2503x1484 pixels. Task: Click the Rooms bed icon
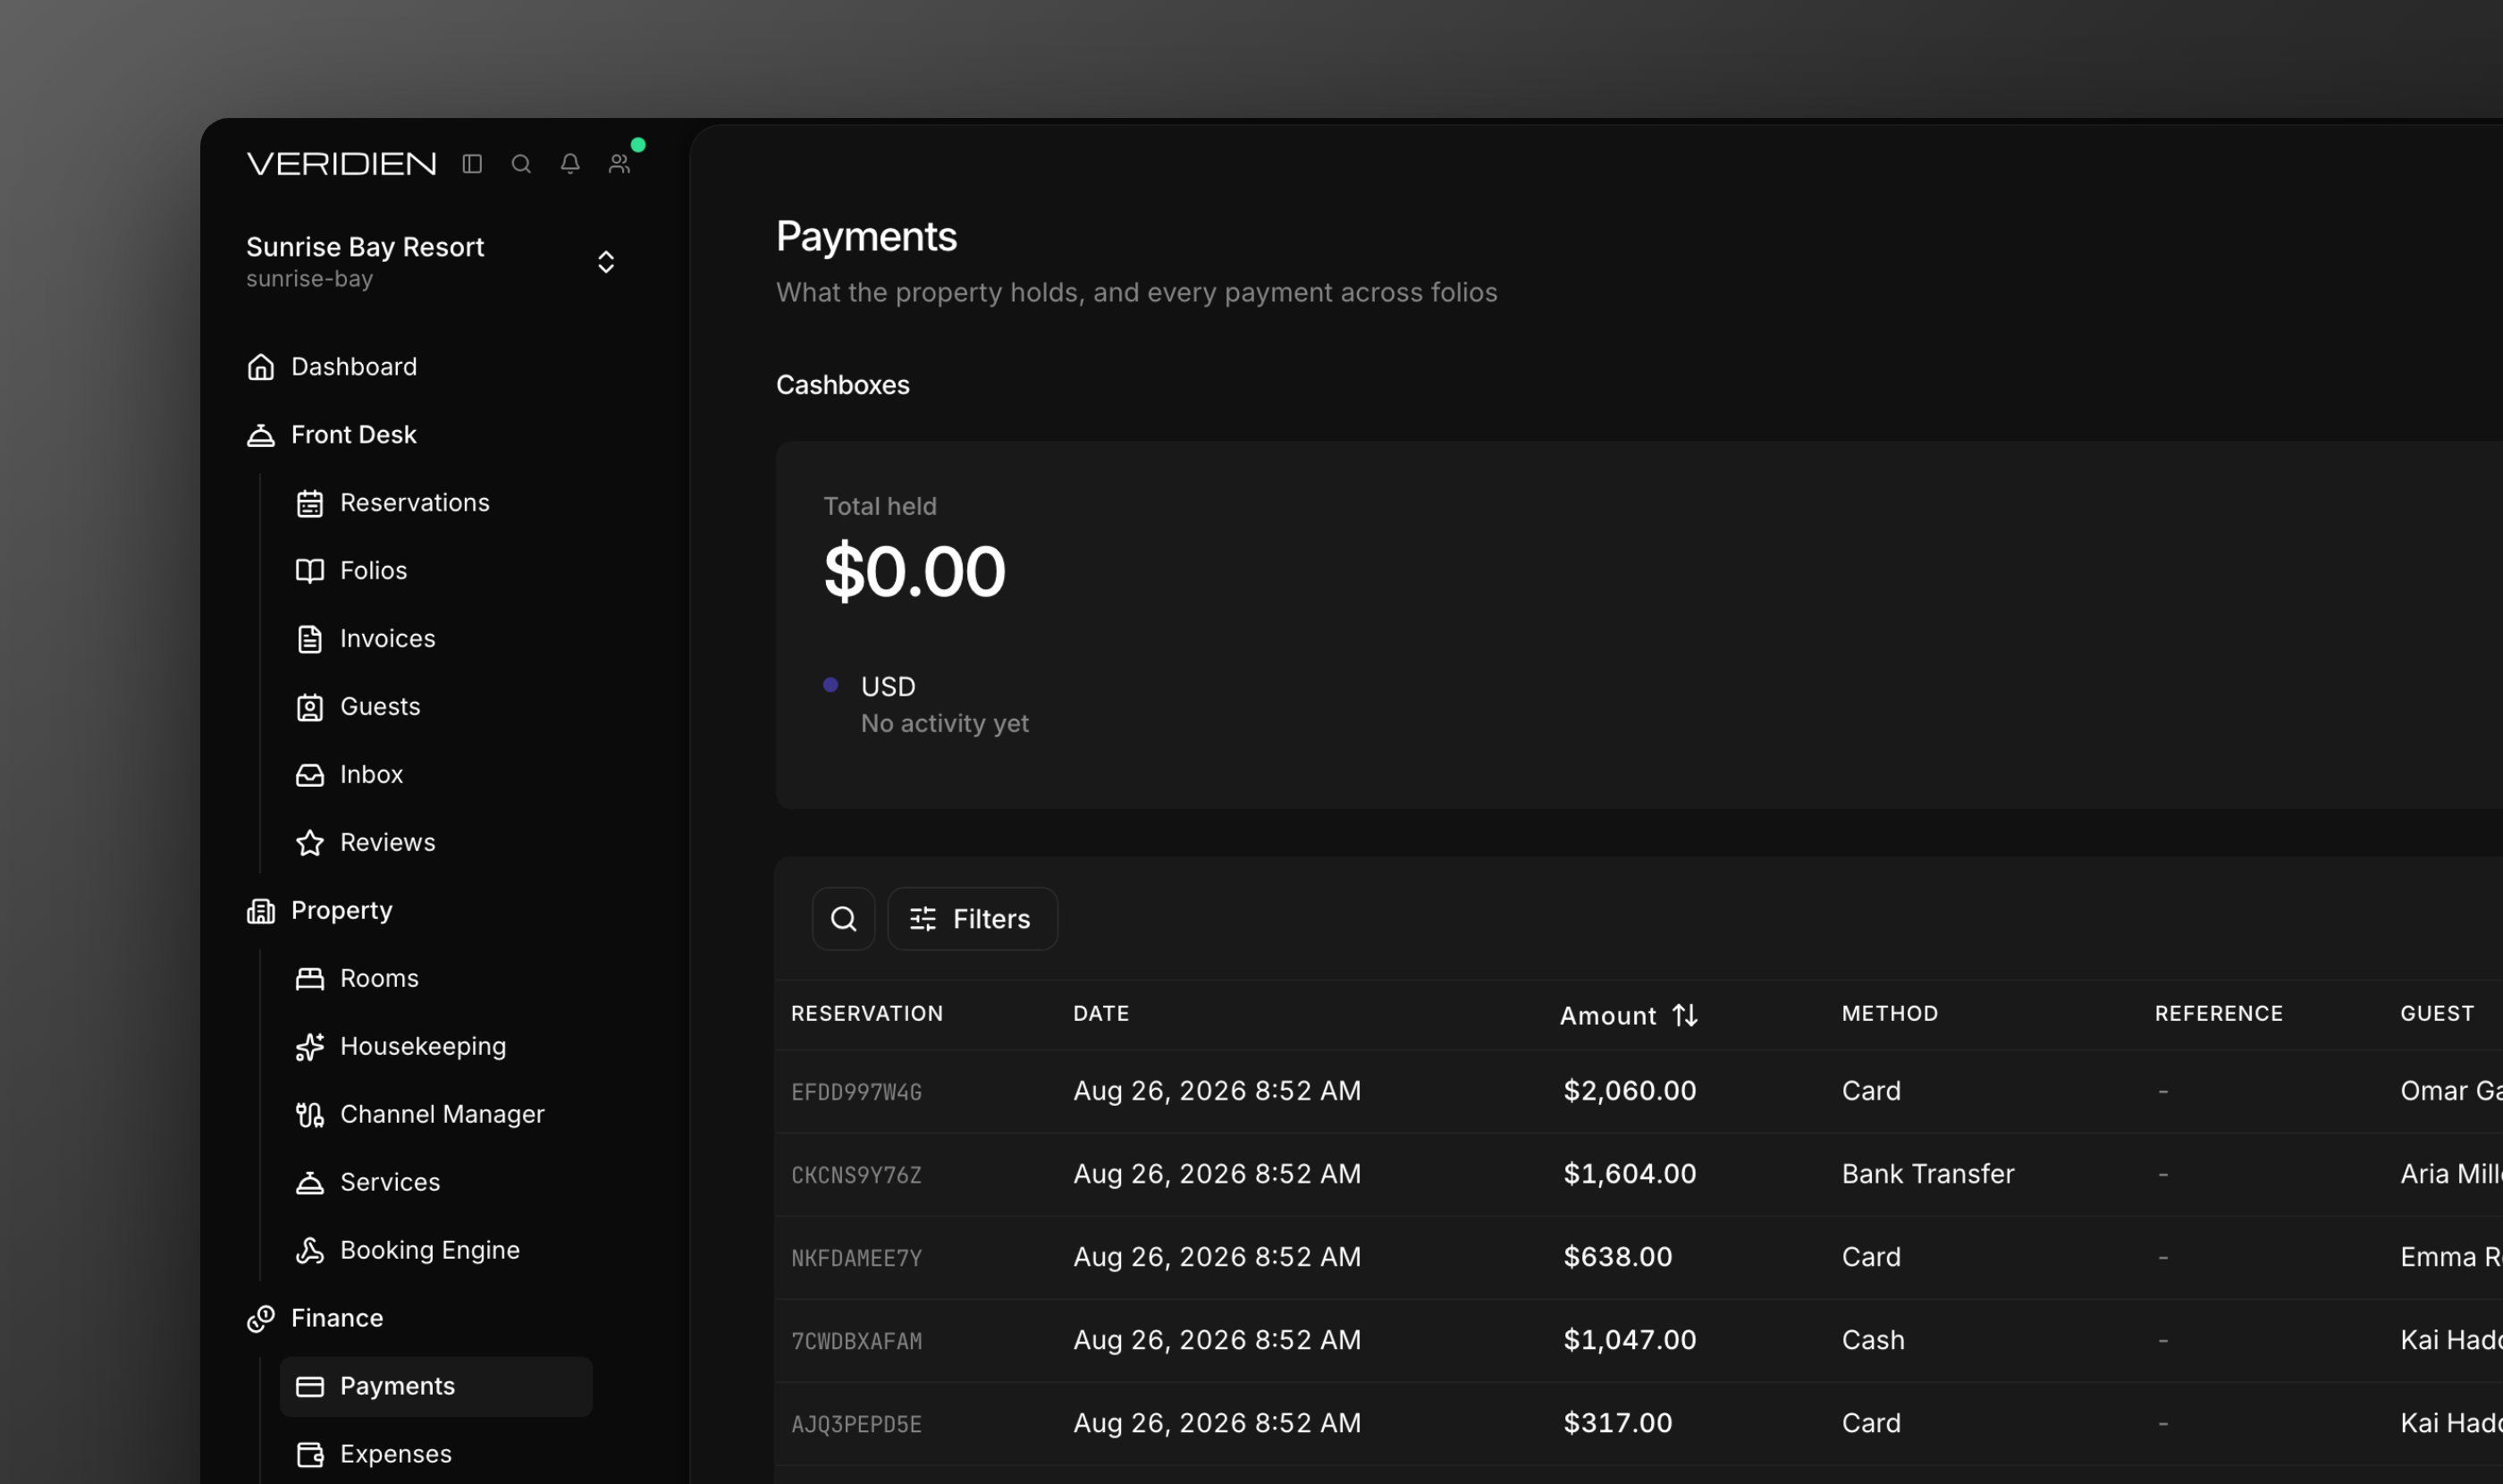point(310,979)
